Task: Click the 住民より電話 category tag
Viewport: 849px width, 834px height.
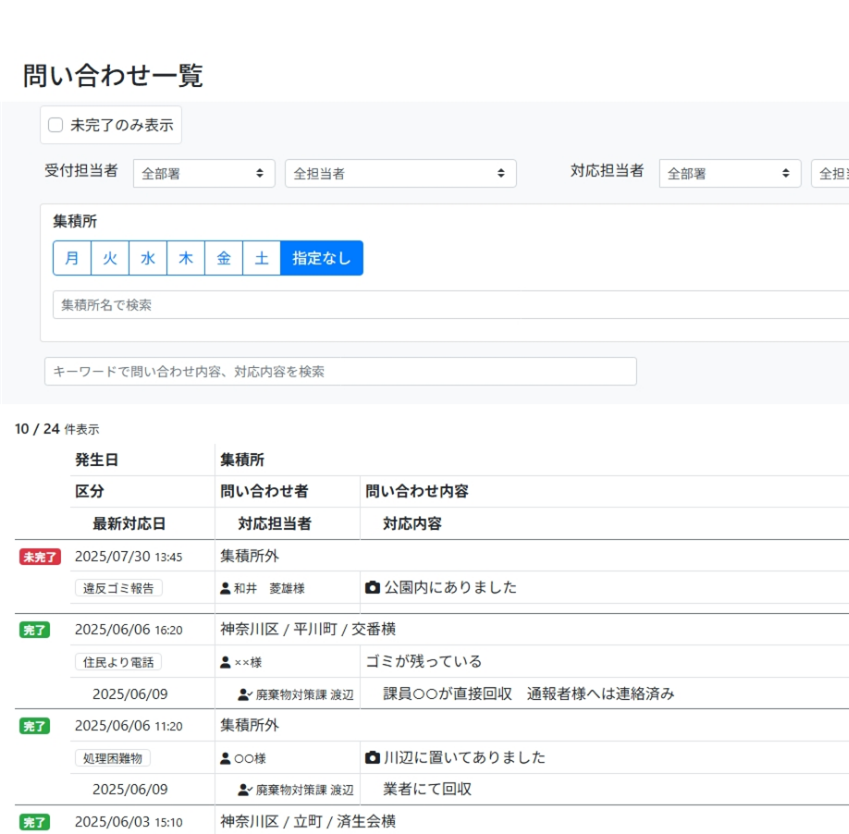Action: pyautogui.click(x=119, y=662)
